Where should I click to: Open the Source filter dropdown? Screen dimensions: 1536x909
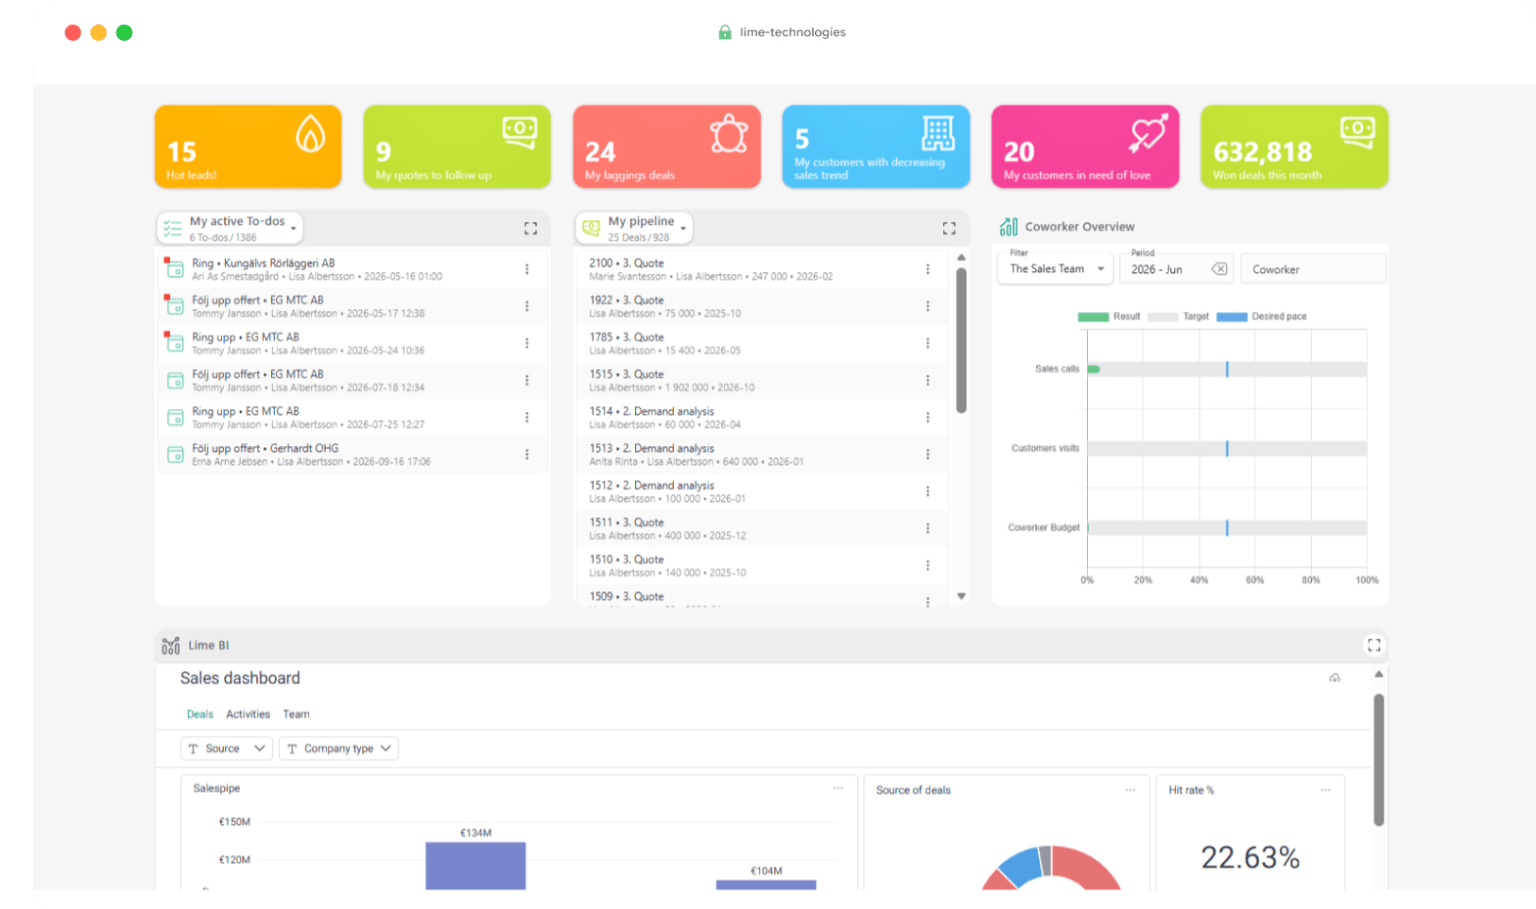[x=226, y=748]
